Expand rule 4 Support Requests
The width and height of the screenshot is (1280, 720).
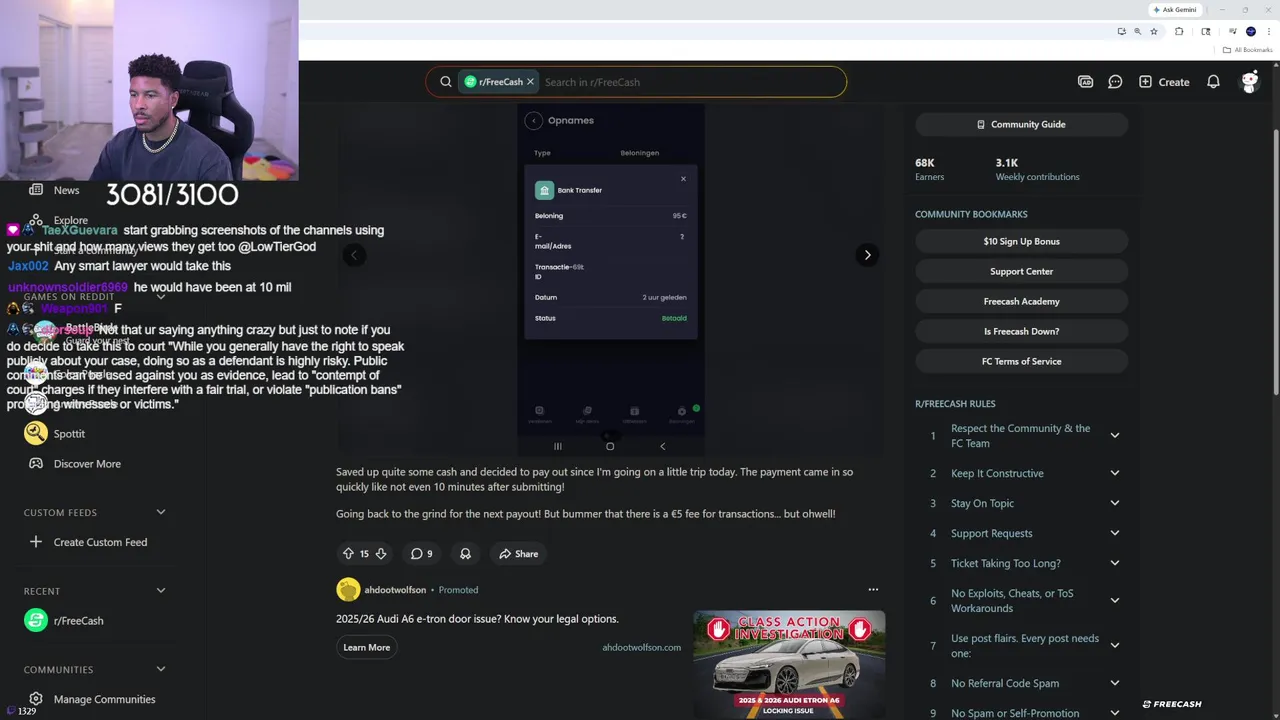click(x=1115, y=533)
